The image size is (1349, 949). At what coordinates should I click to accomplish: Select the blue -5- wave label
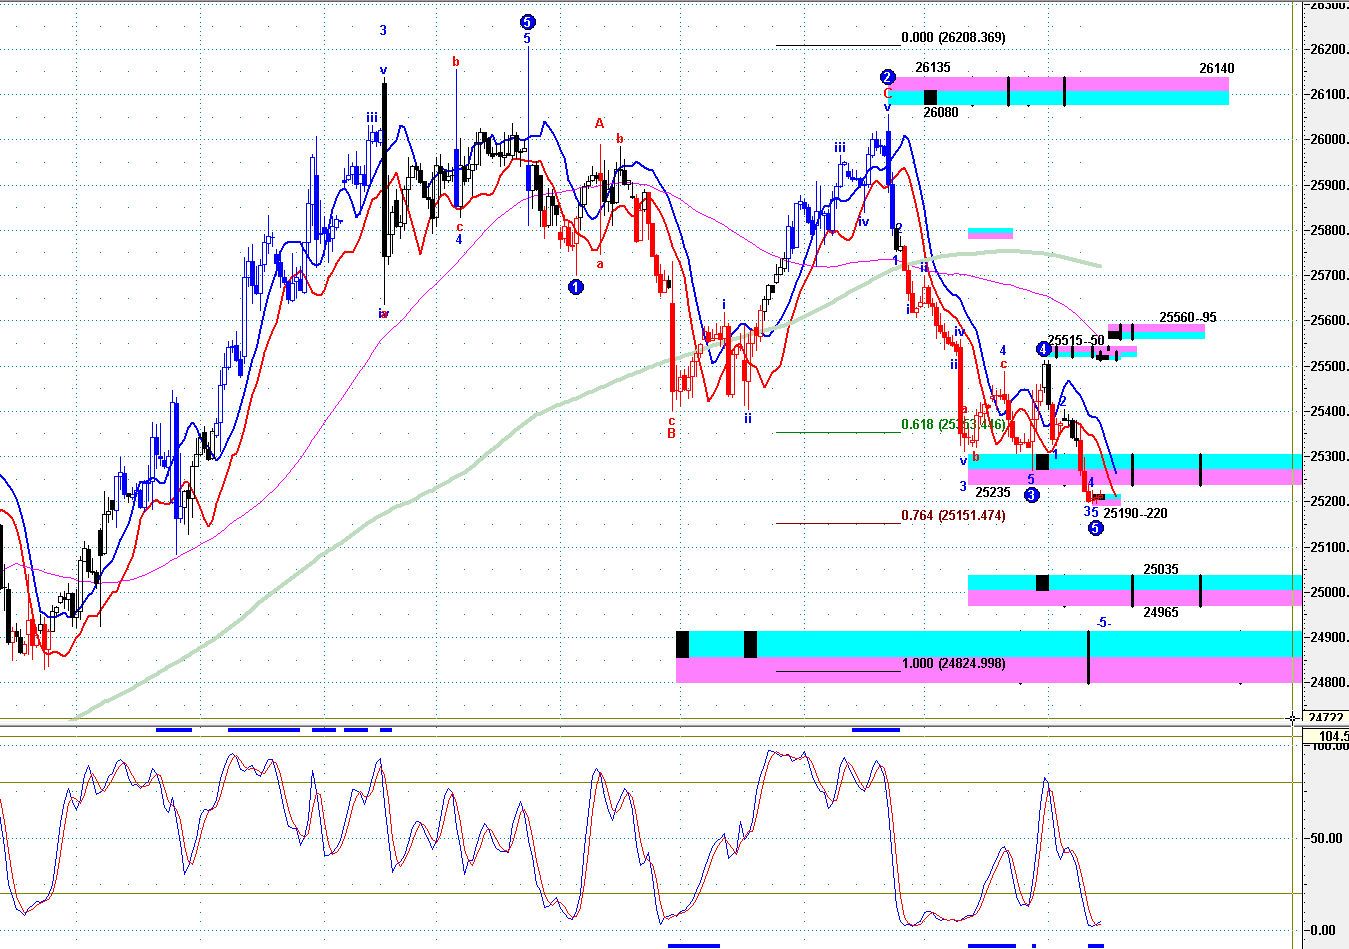[1103, 623]
